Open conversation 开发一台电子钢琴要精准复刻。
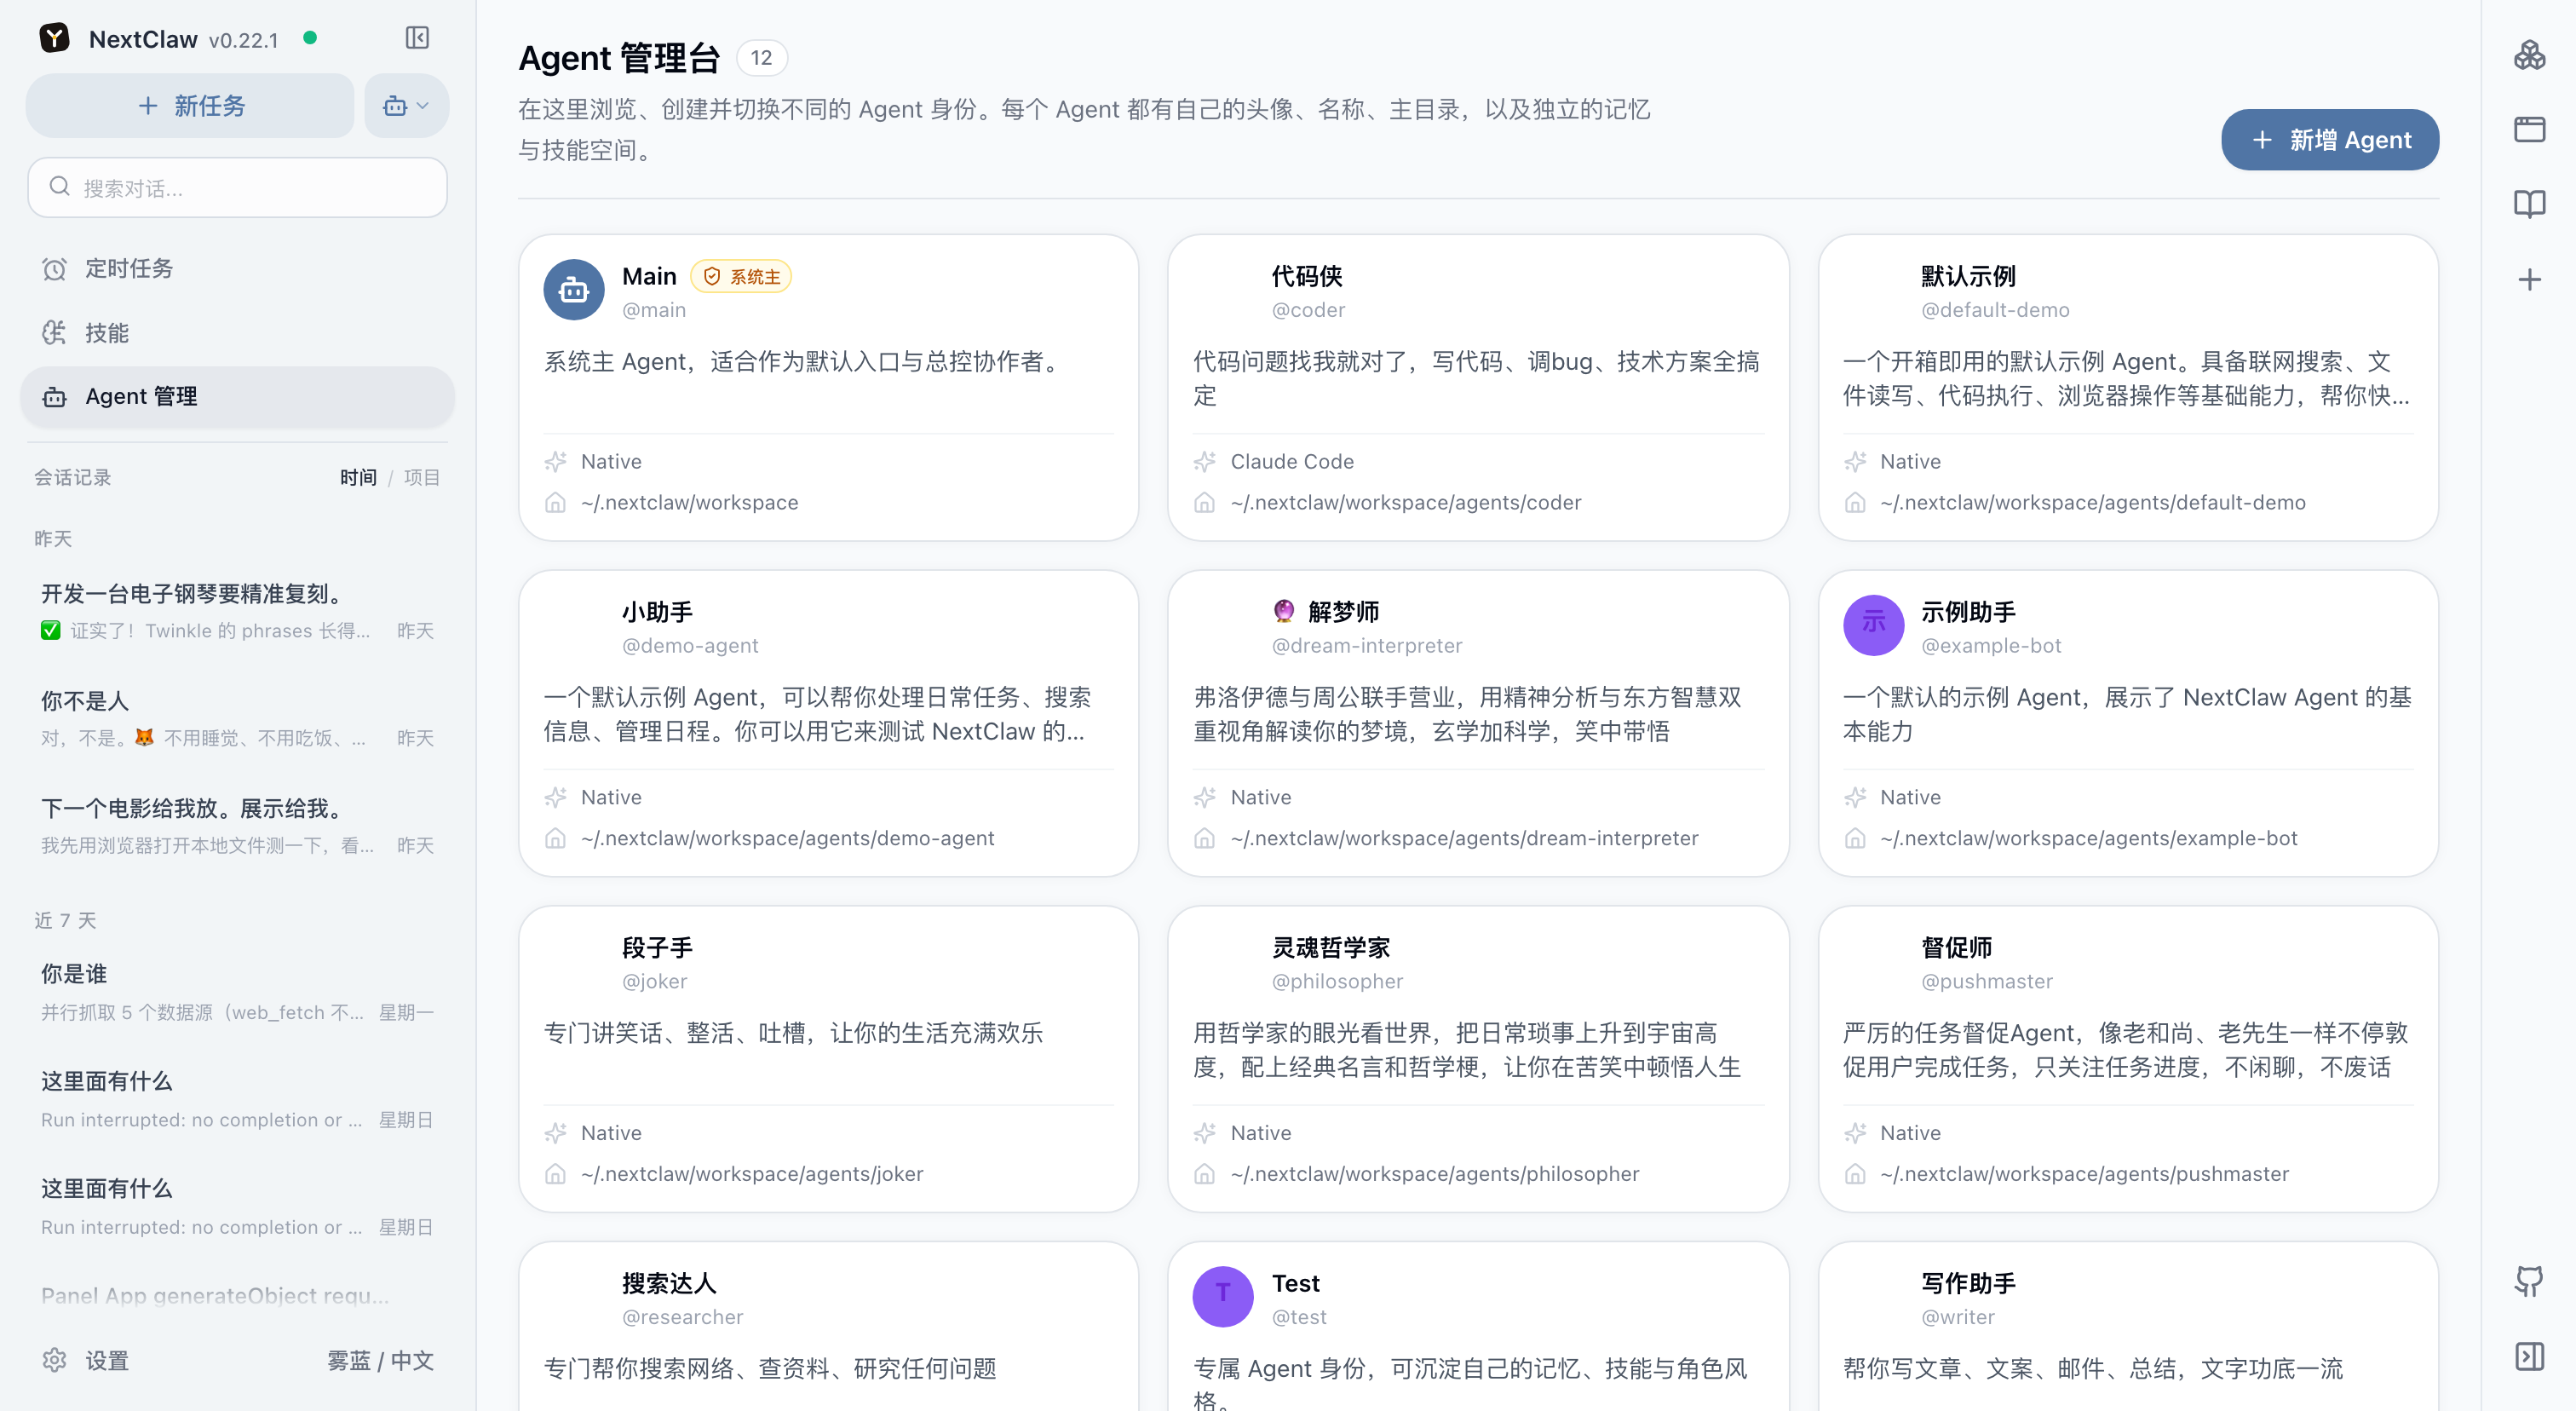 pos(237,610)
